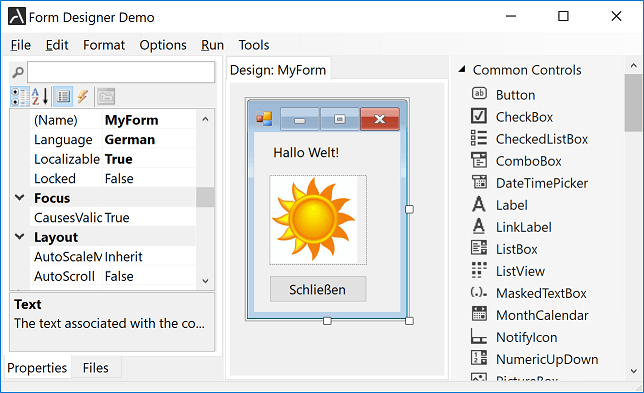
Task: Click the form's bottom-edge resize handle
Action: tap(327, 321)
